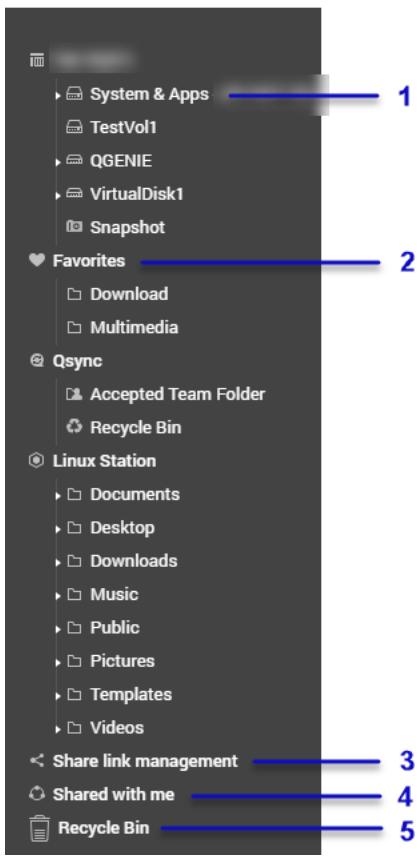The height and width of the screenshot is (856, 420).
Task: Click the Qsync sync icon
Action: click(37, 361)
